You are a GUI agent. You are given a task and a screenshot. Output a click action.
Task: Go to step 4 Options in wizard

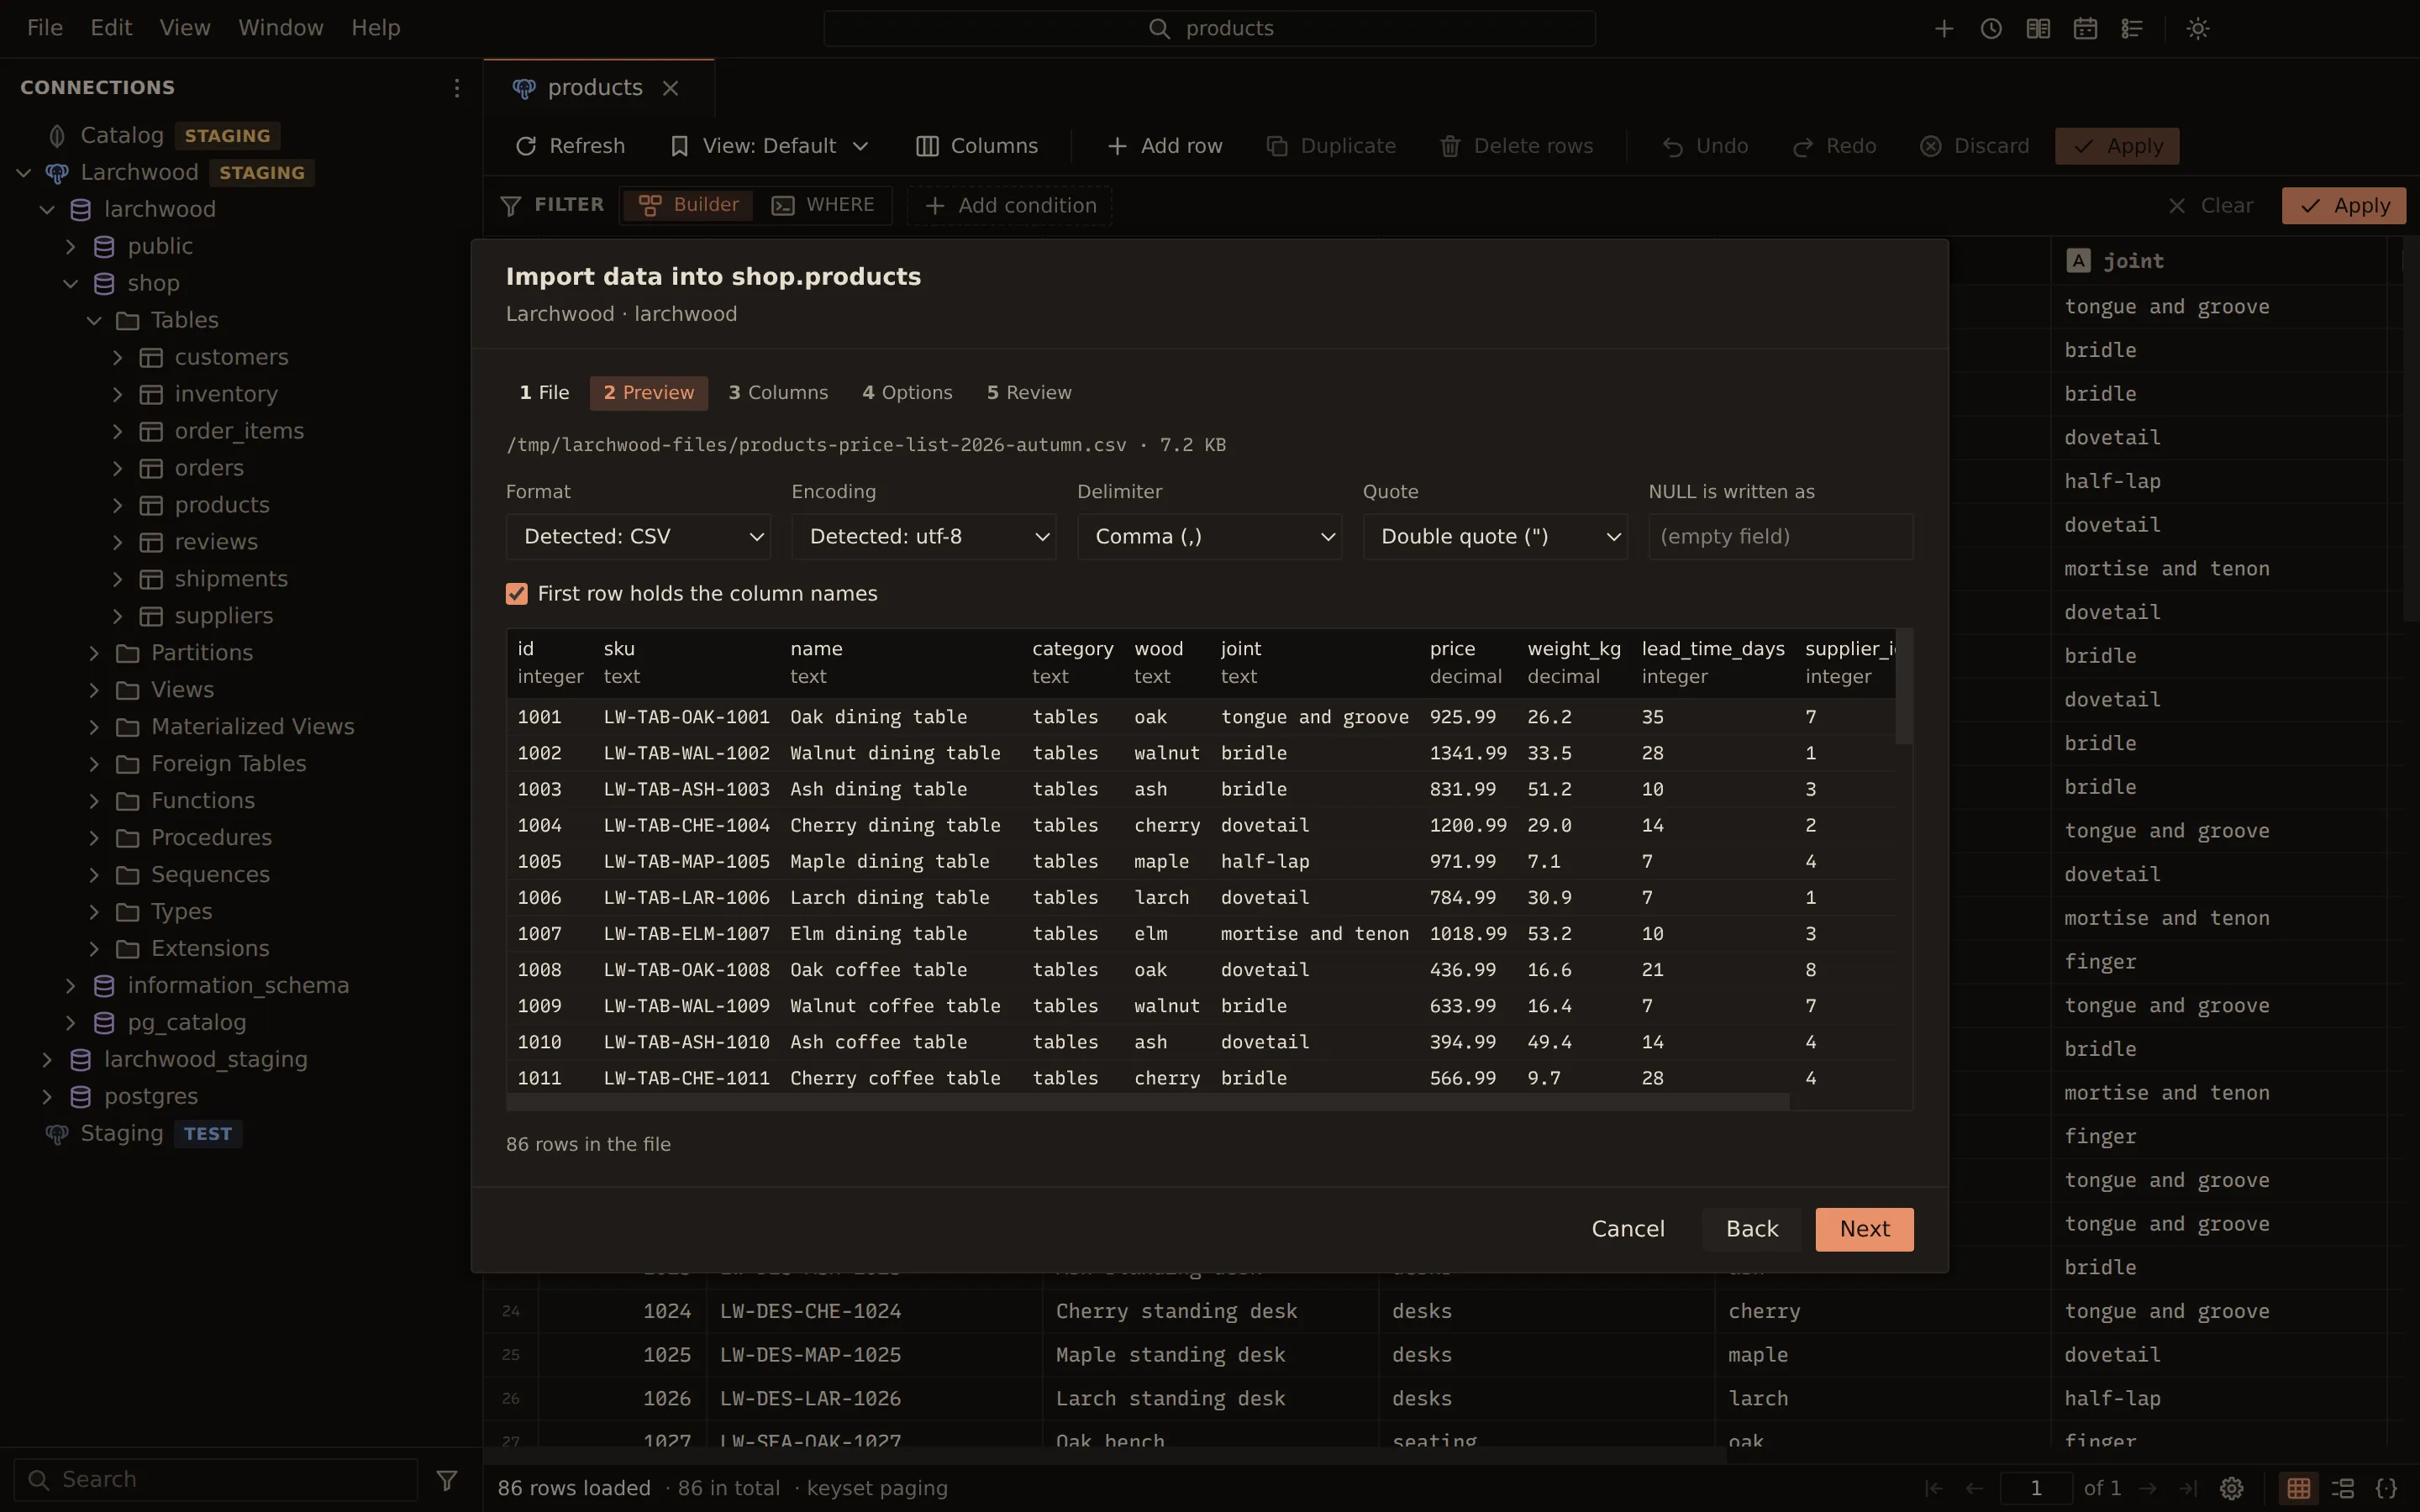pos(907,393)
